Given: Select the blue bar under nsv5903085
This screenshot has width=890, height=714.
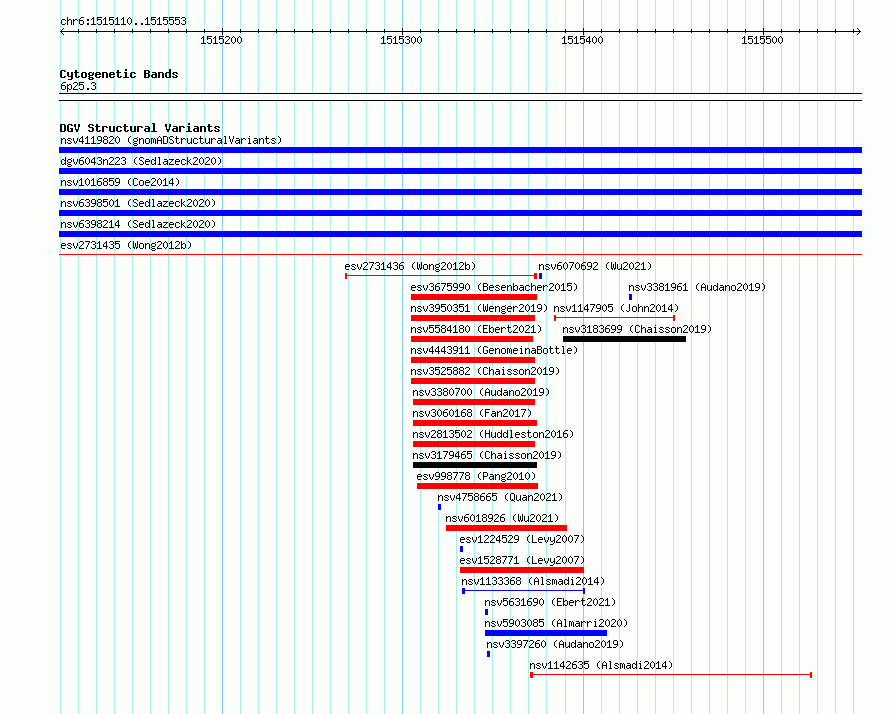Looking at the screenshot, I should point(546,633).
